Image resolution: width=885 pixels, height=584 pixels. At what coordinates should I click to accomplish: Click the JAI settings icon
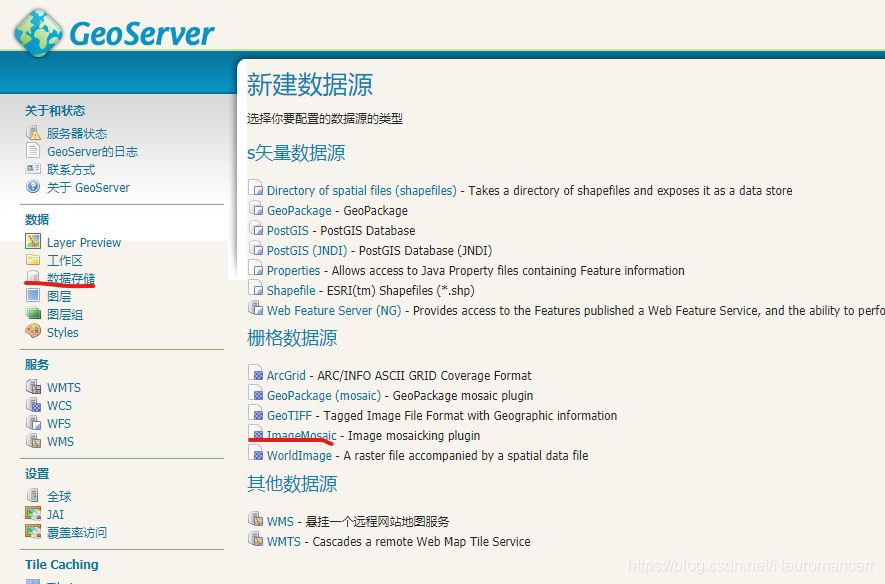click(x=33, y=513)
